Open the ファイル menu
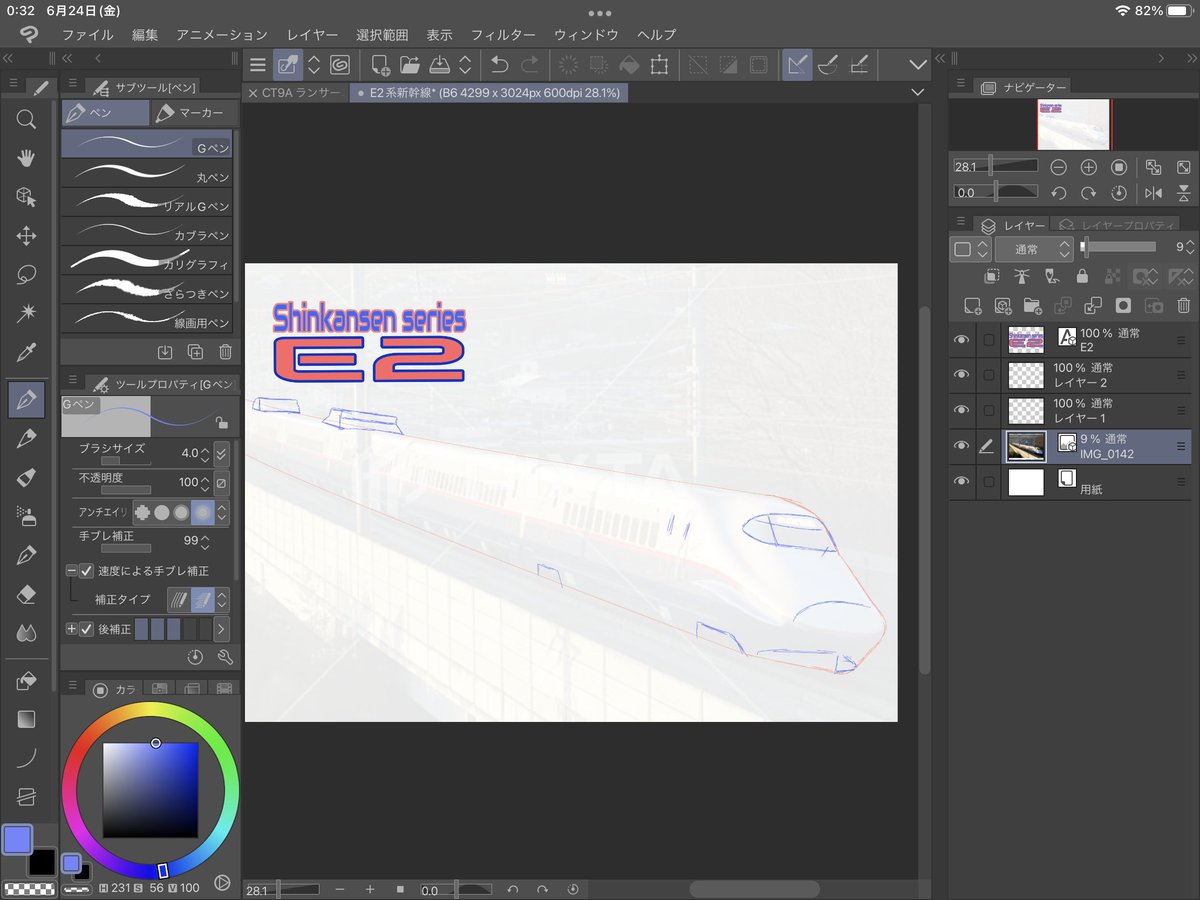This screenshot has height=900, width=1200. point(87,34)
